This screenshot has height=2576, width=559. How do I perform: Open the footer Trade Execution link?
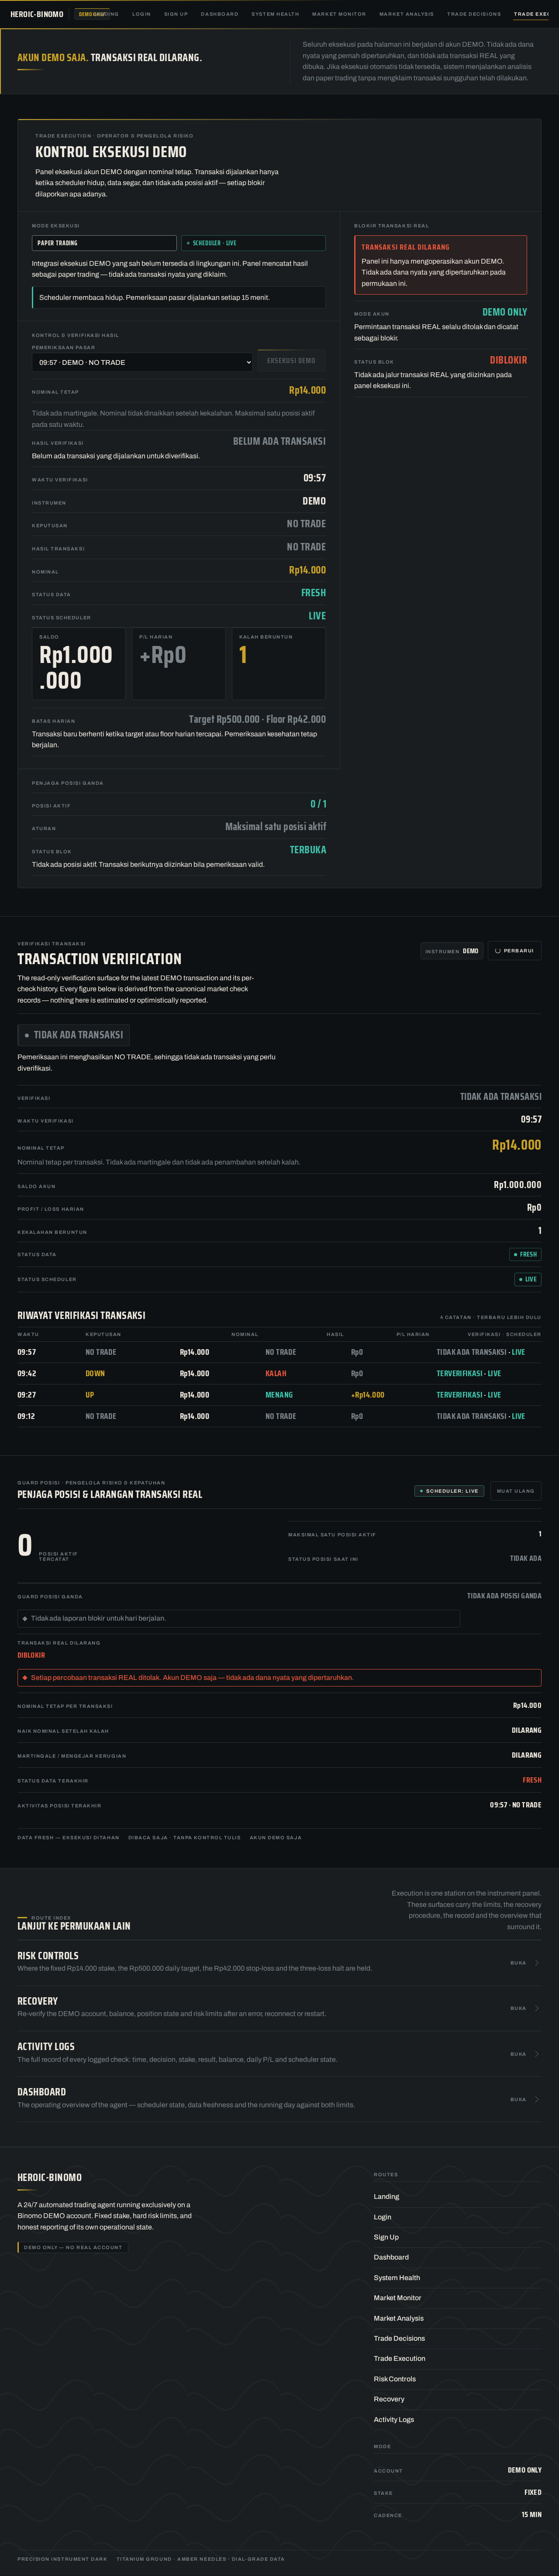399,2358
